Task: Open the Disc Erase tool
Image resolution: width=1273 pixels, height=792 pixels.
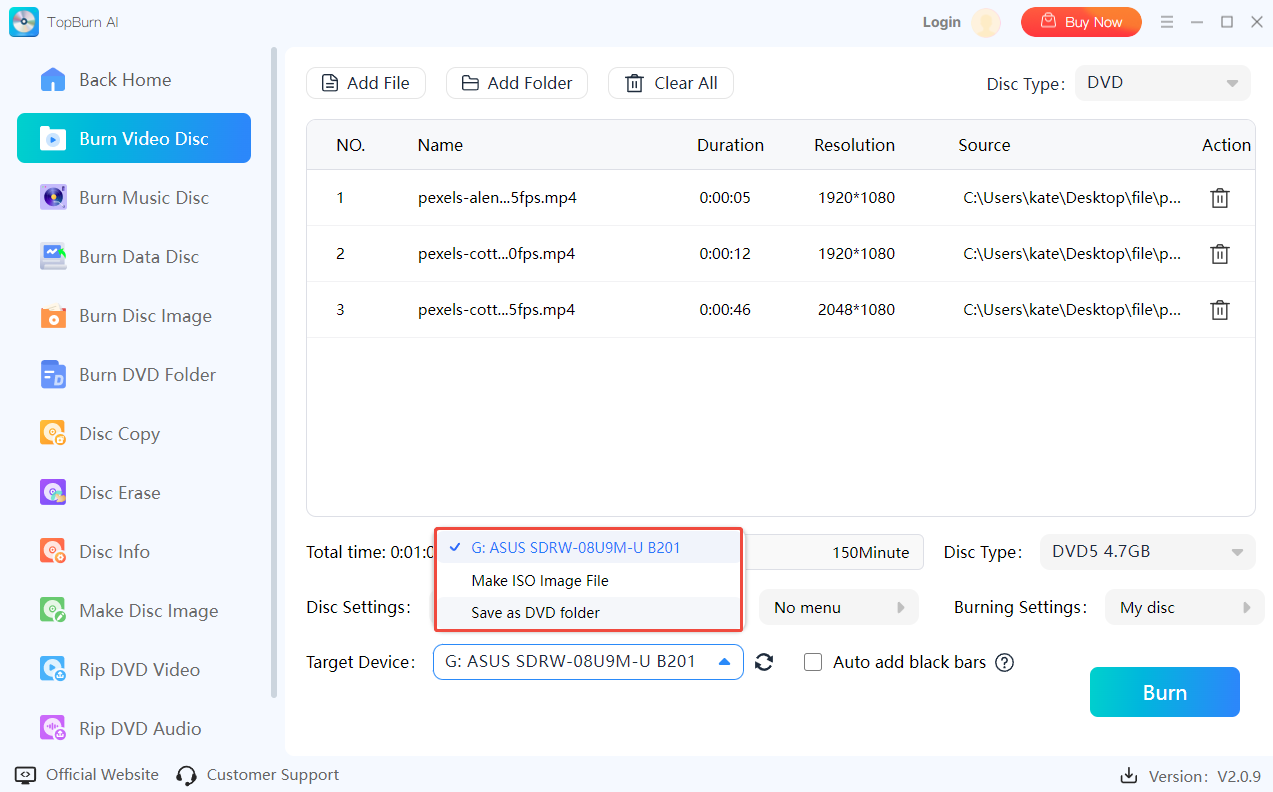Action: pyautogui.click(x=119, y=493)
